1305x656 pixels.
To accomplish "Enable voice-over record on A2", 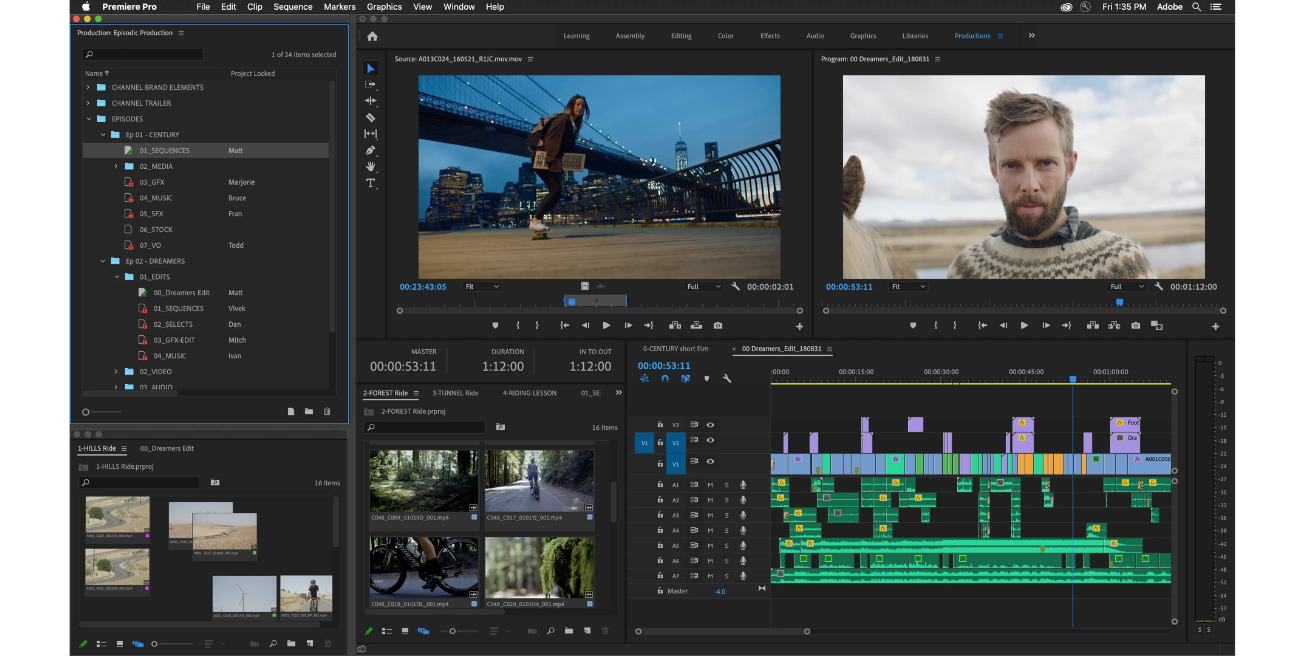I will coord(742,499).
